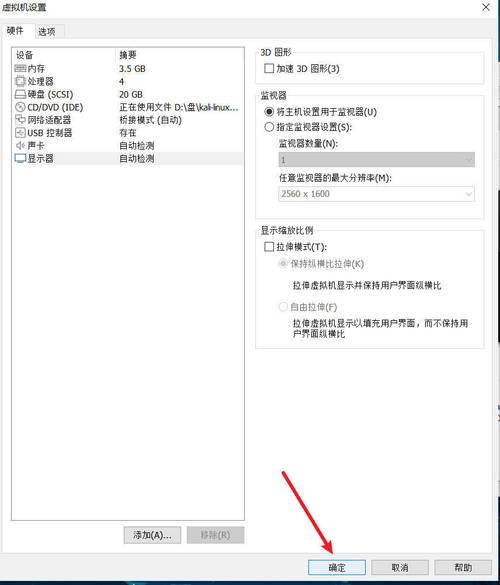Image resolution: width=500 pixels, height=585 pixels.
Task: Select 将主机设置用于监视器 radio option
Action: click(269, 112)
